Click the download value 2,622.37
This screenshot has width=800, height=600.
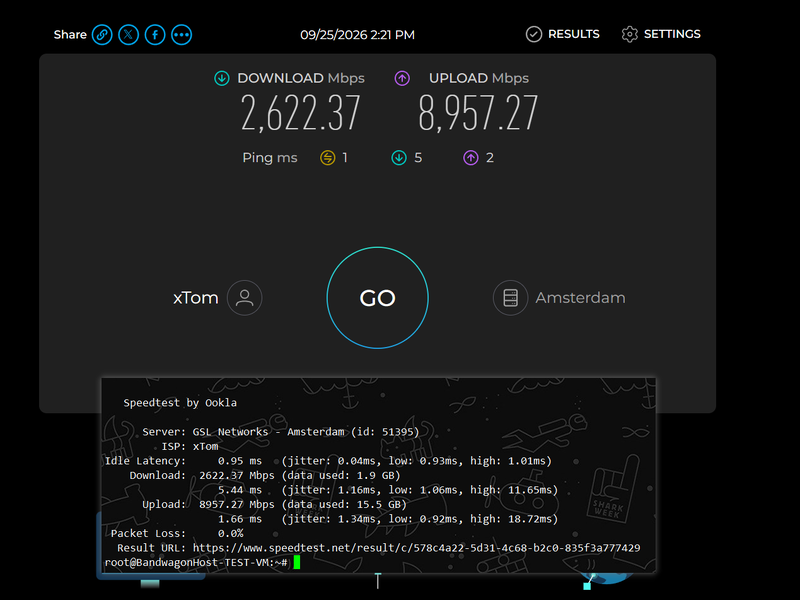click(301, 113)
